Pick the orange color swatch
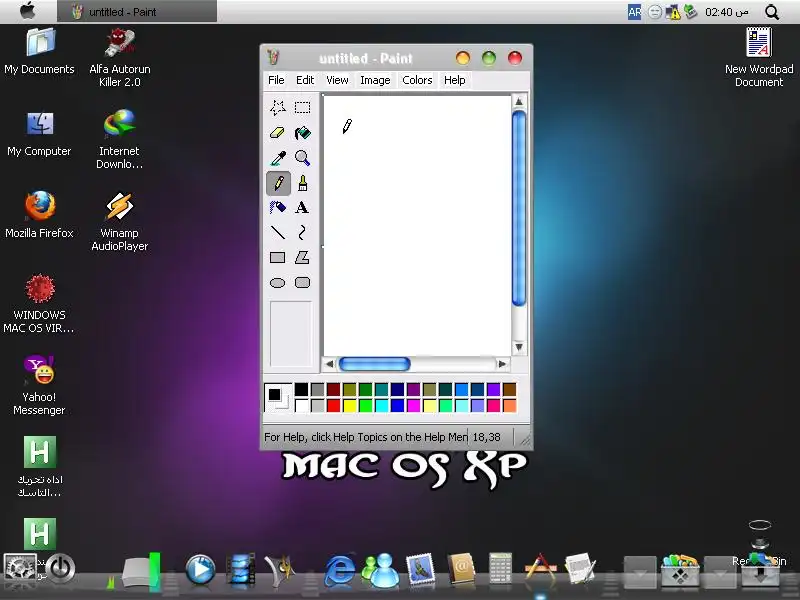The width and height of the screenshot is (800, 600). click(509, 406)
